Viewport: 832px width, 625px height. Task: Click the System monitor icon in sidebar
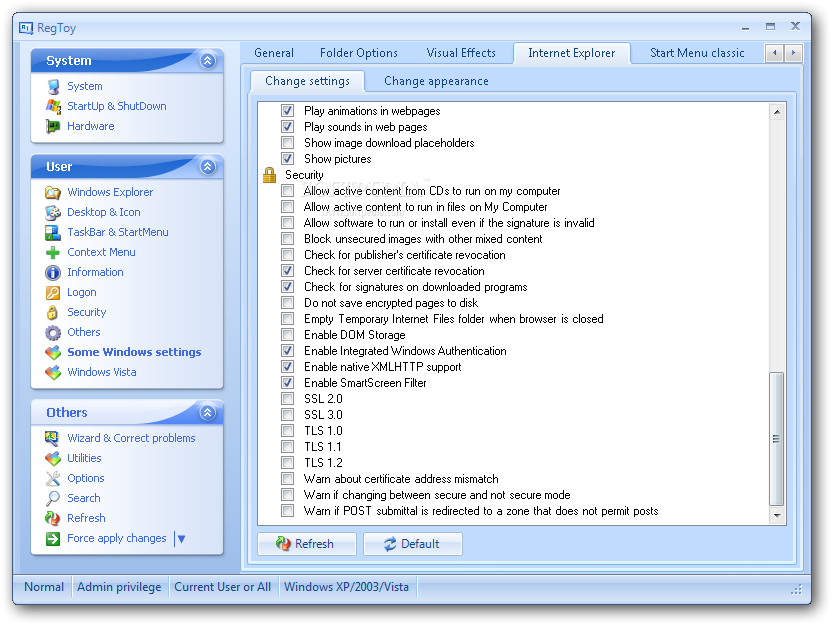(x=53, y=86)
